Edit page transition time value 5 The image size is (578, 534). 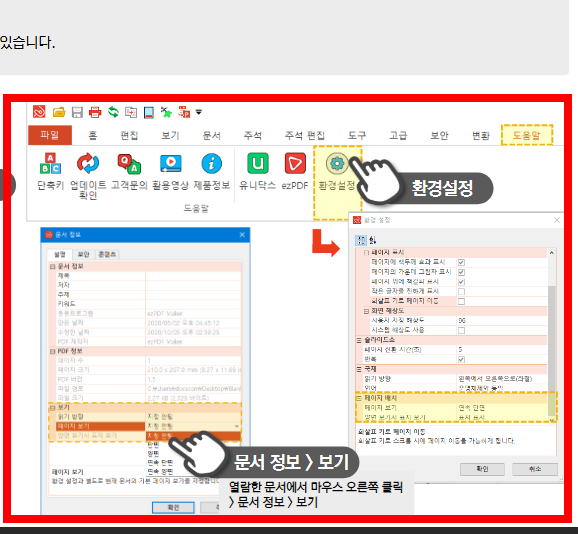point(502,350)
